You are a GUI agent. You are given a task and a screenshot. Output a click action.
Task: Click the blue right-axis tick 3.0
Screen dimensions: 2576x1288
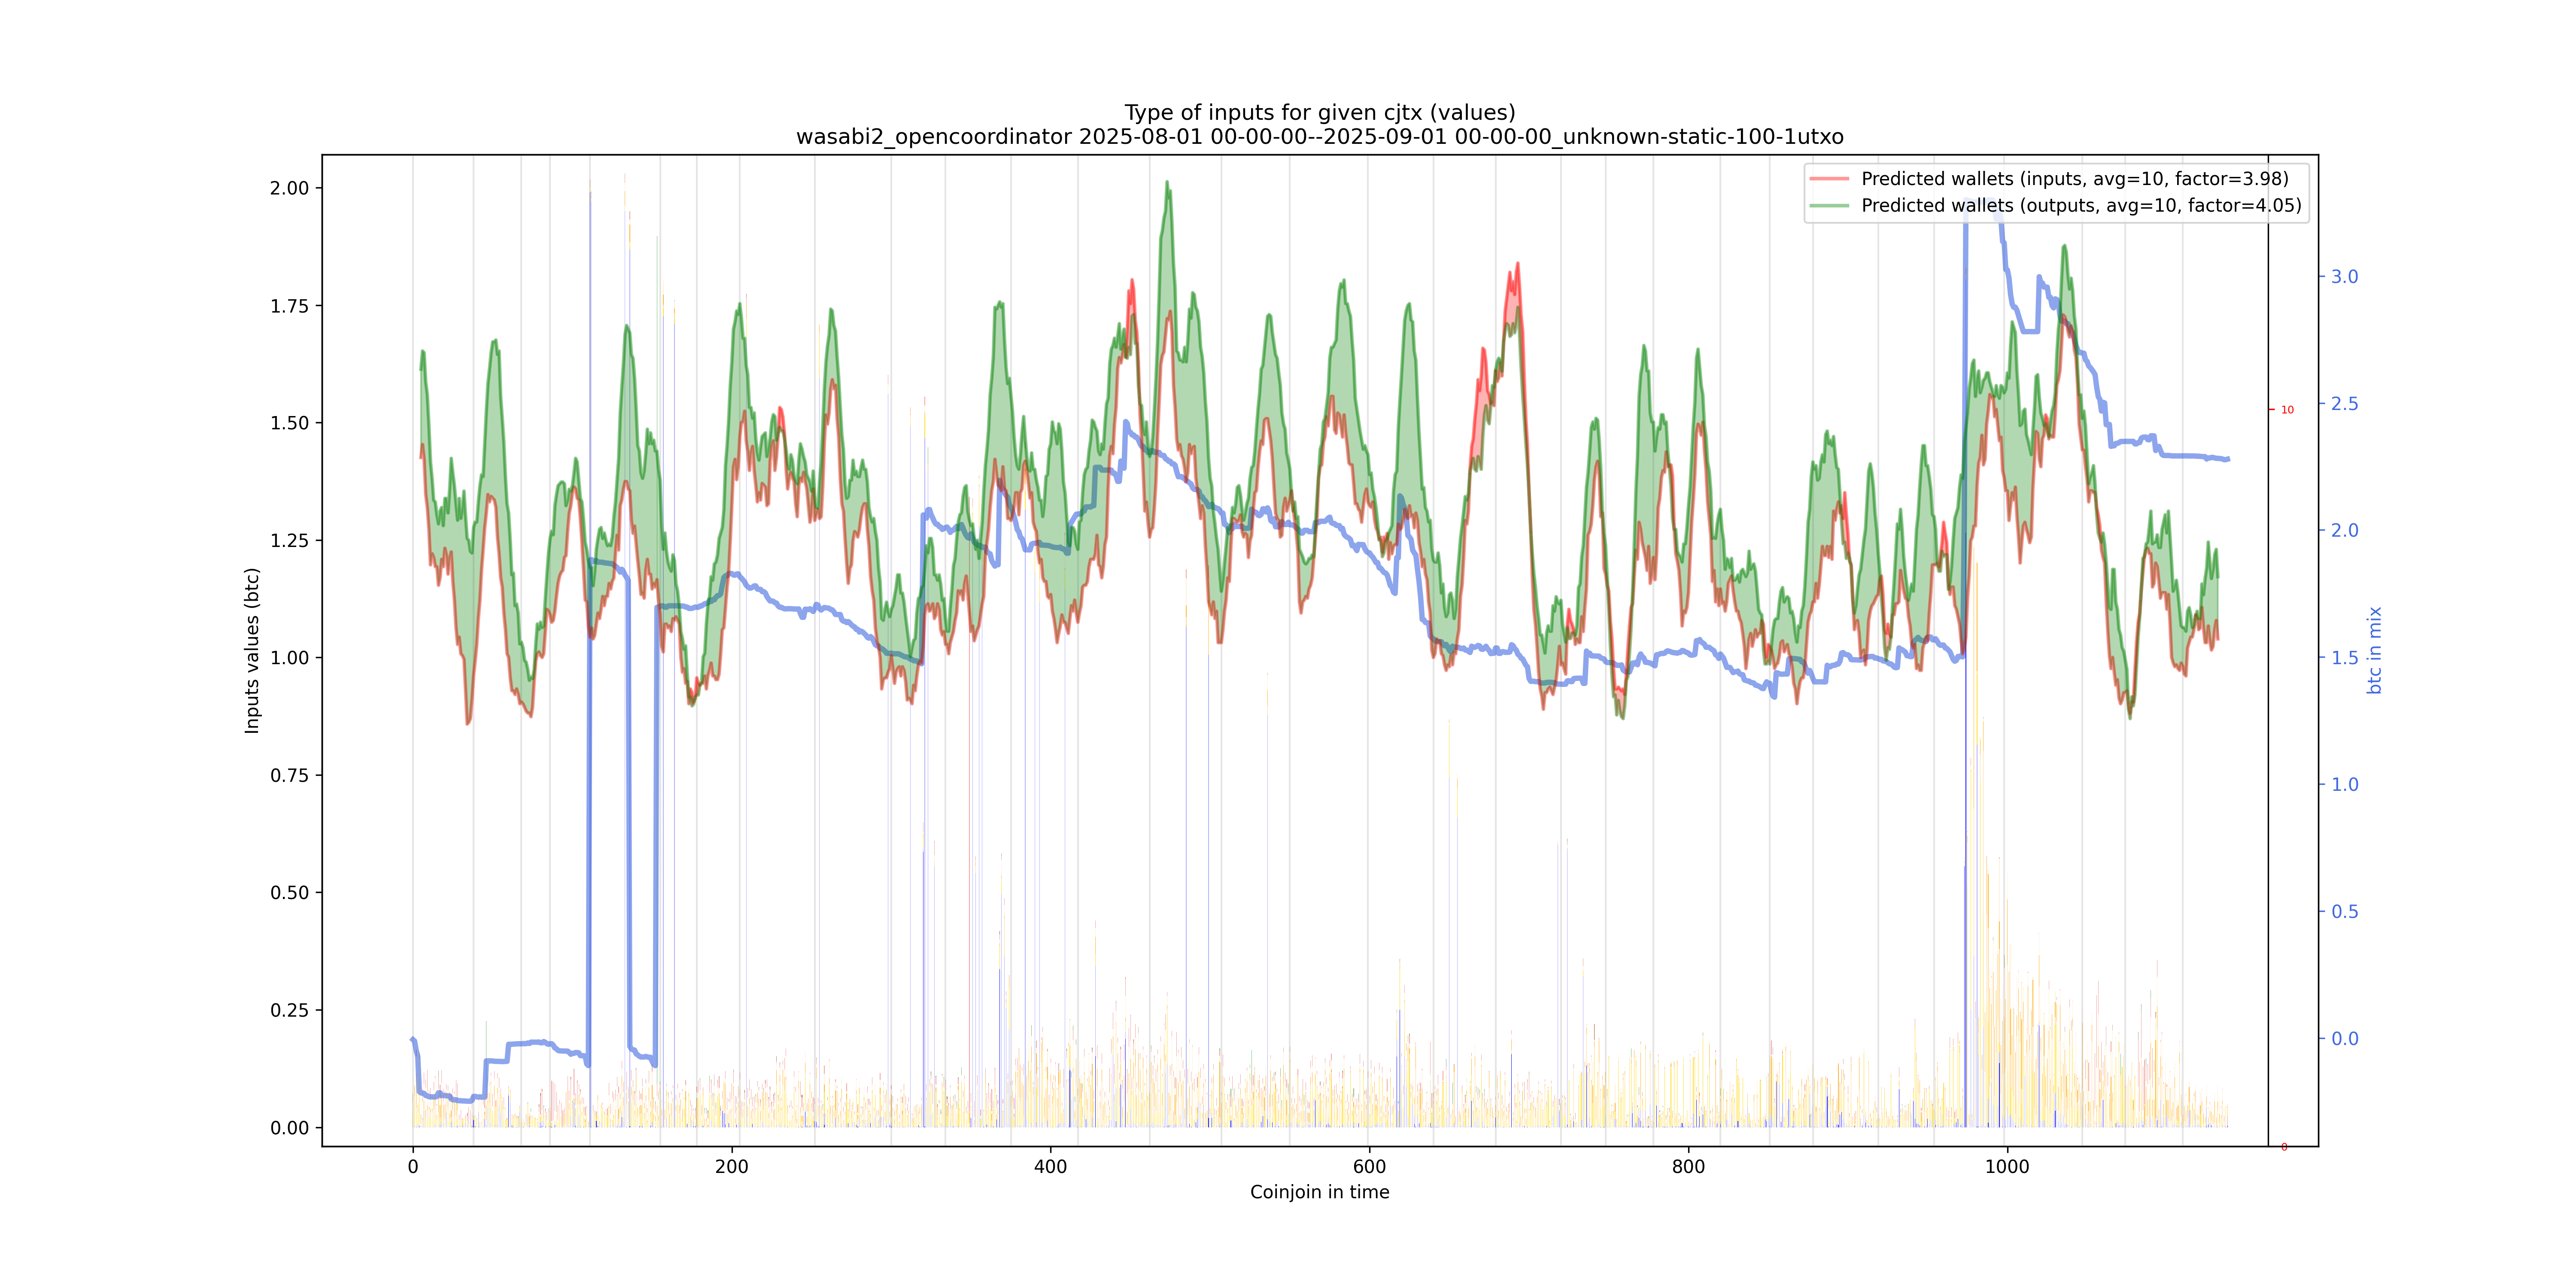click(x=2344, y=277)
